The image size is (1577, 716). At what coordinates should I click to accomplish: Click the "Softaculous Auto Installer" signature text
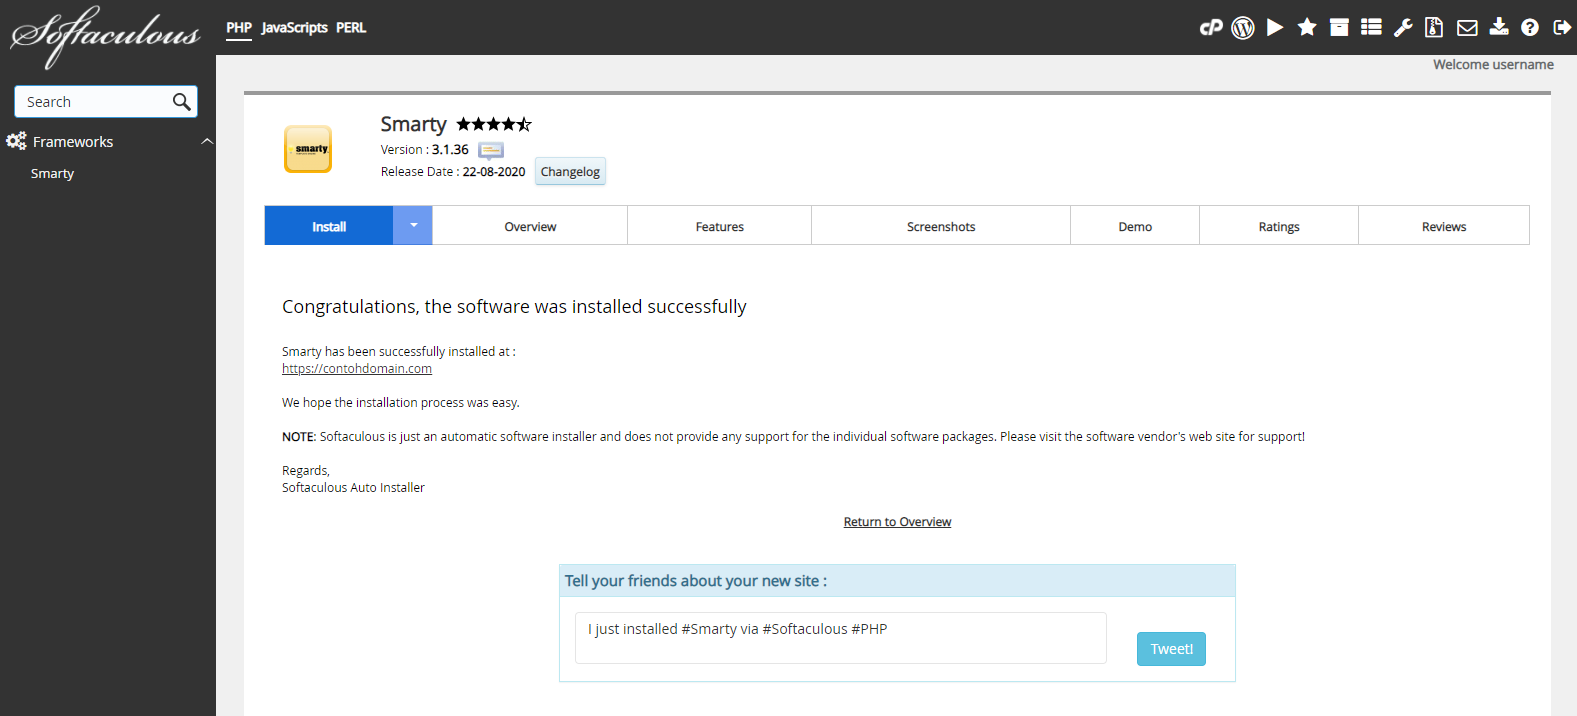353,488
